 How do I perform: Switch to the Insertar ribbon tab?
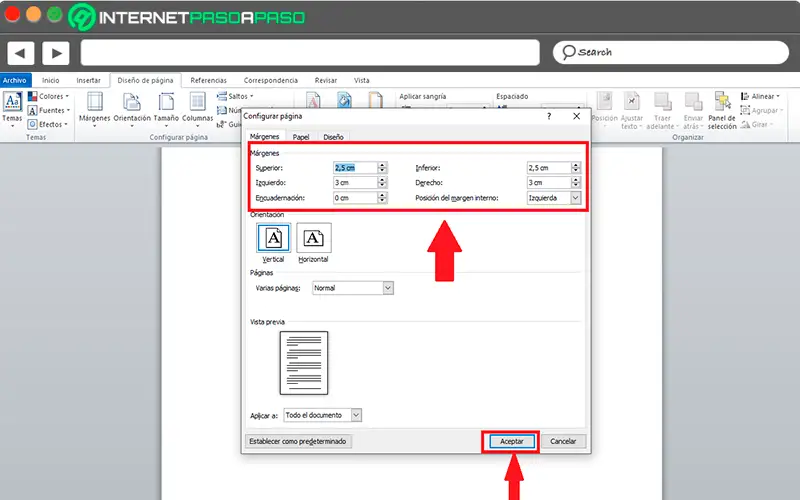point(88,80)
